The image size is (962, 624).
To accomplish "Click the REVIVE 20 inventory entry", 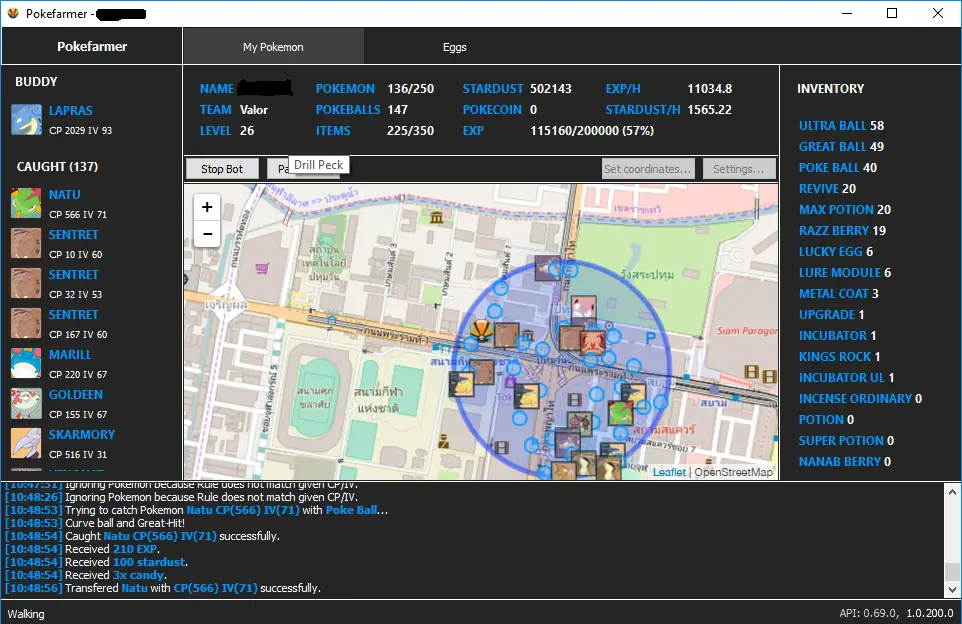I will pyautogui.click(x=827, y=188).
